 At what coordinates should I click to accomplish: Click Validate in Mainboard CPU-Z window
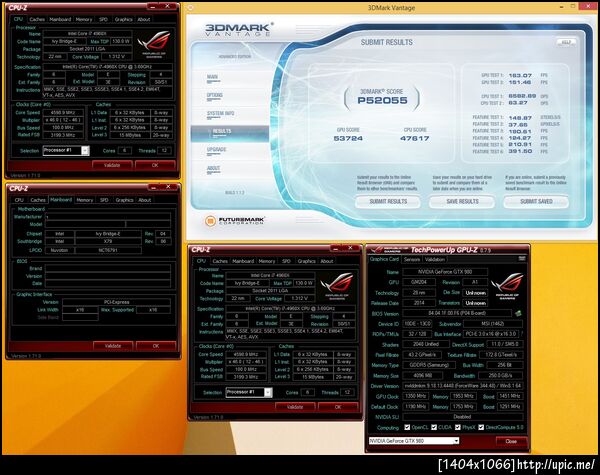click(113, 346)
